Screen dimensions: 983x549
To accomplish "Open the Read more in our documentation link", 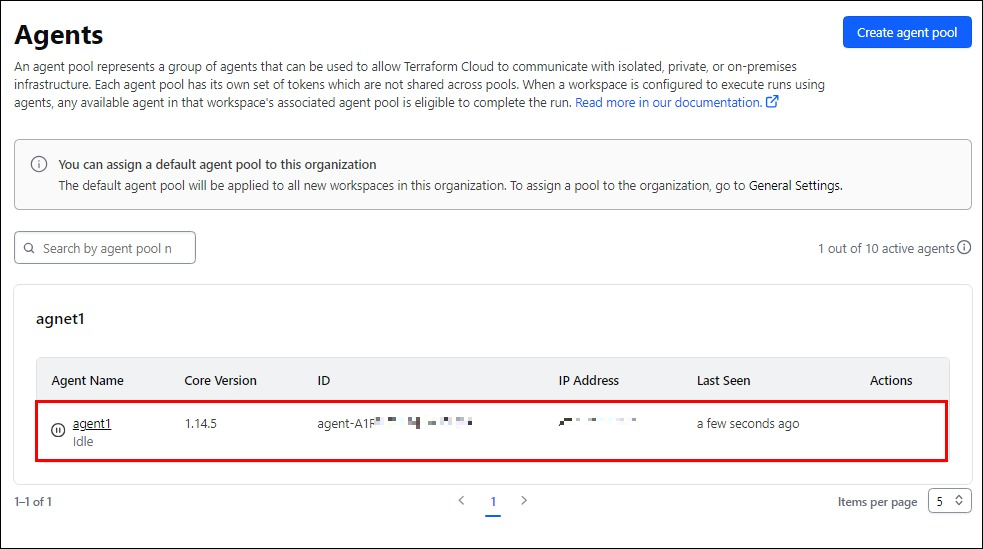I will (668, 103).
